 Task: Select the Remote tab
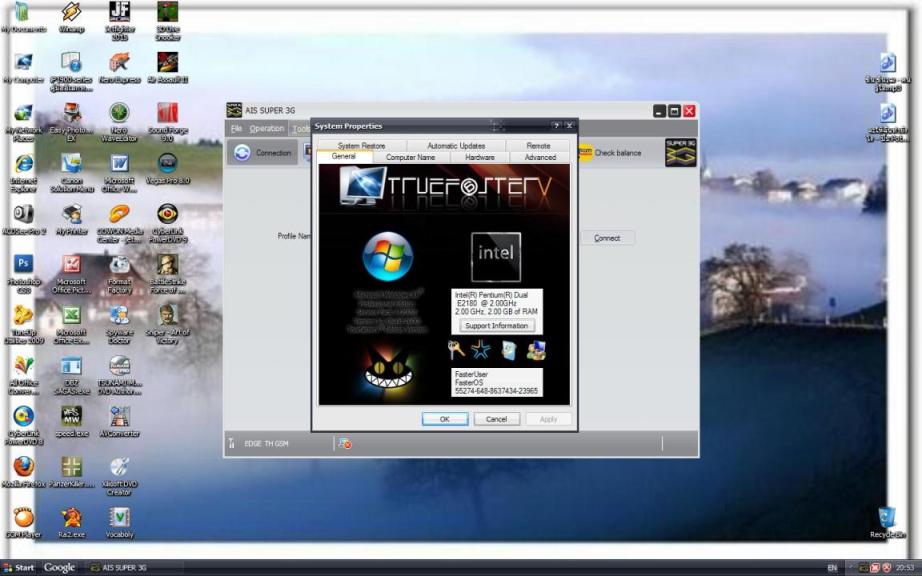pyautogui.click(x=538, y=145)
